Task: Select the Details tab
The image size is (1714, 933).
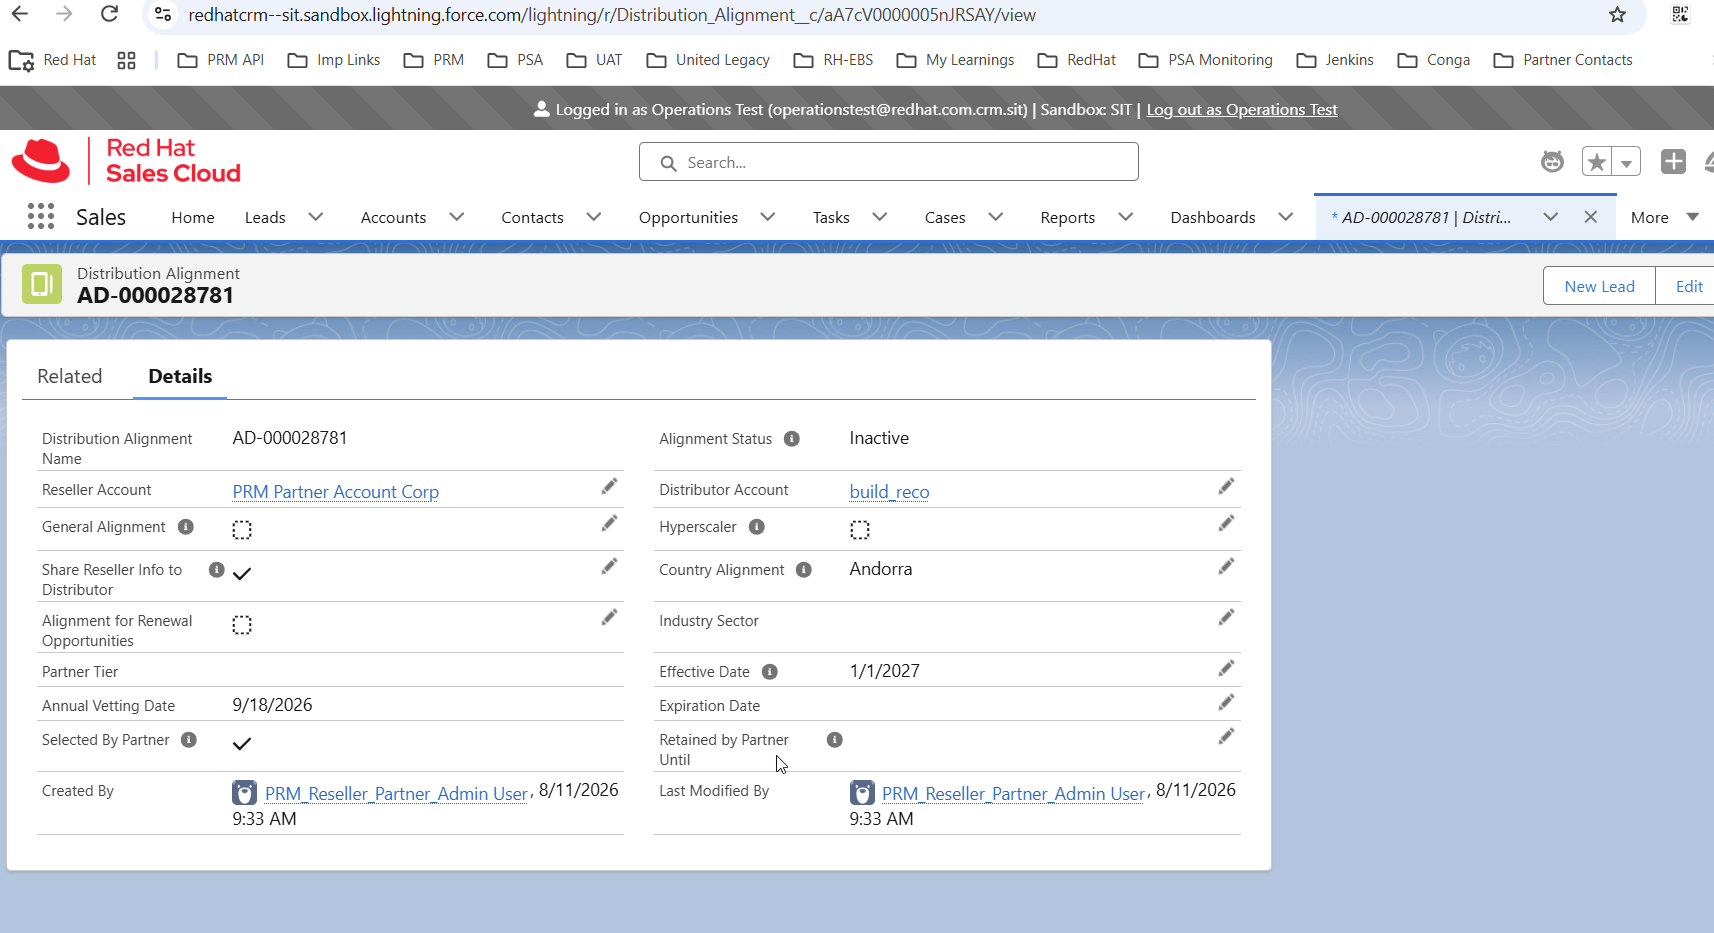Action: click(180, 376)
